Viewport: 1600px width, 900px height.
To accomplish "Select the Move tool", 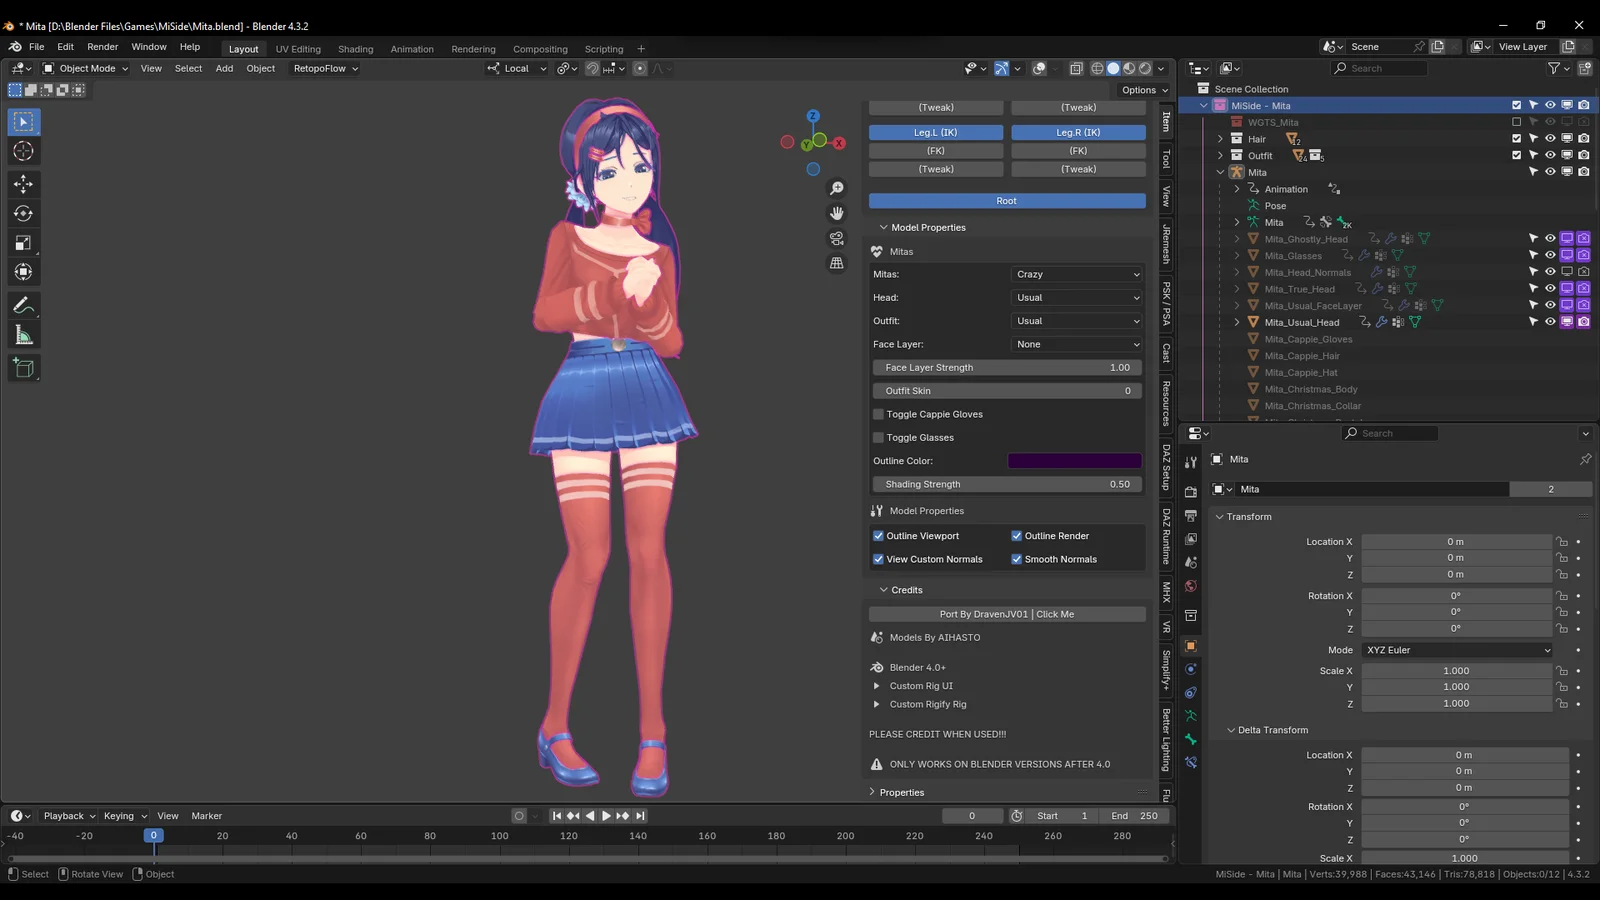I will click(23, 184).
